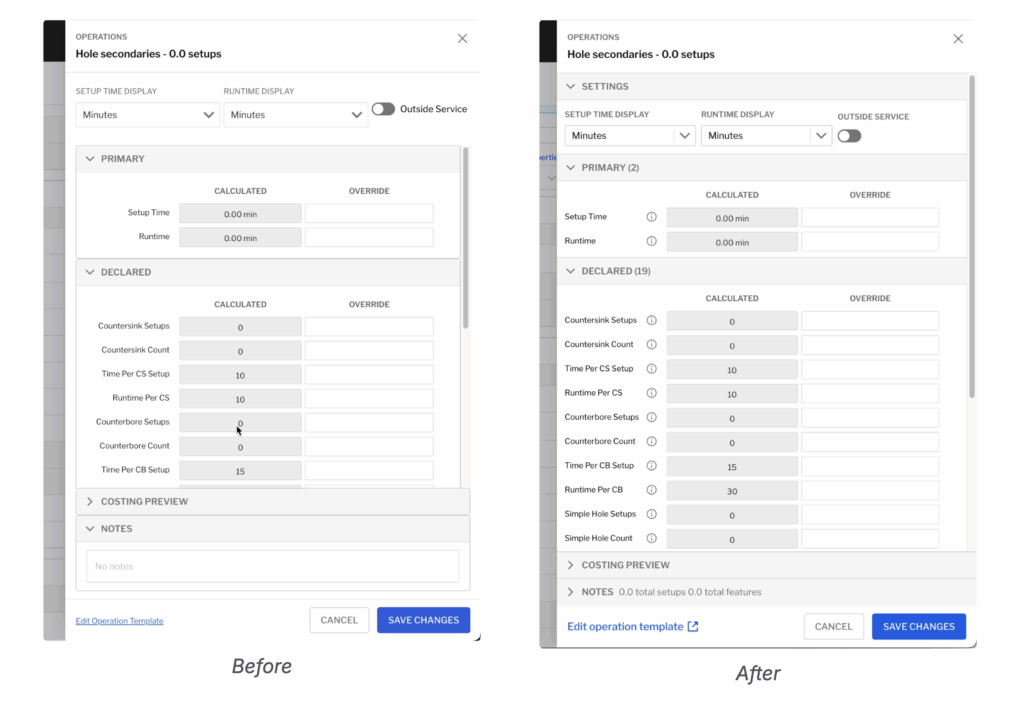The image size is (1024, 703).
Task: Toggle the Outside Service switch in After dialog
Action: (849, 135)
